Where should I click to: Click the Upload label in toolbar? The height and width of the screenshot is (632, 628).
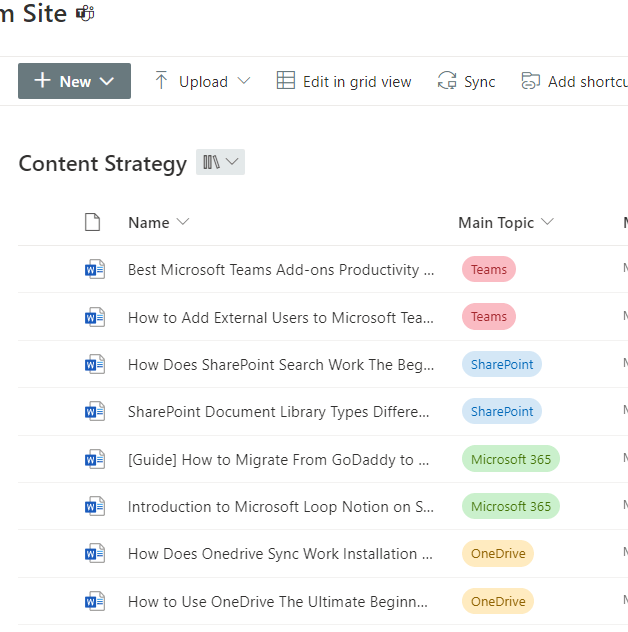(x=204, y=82)
